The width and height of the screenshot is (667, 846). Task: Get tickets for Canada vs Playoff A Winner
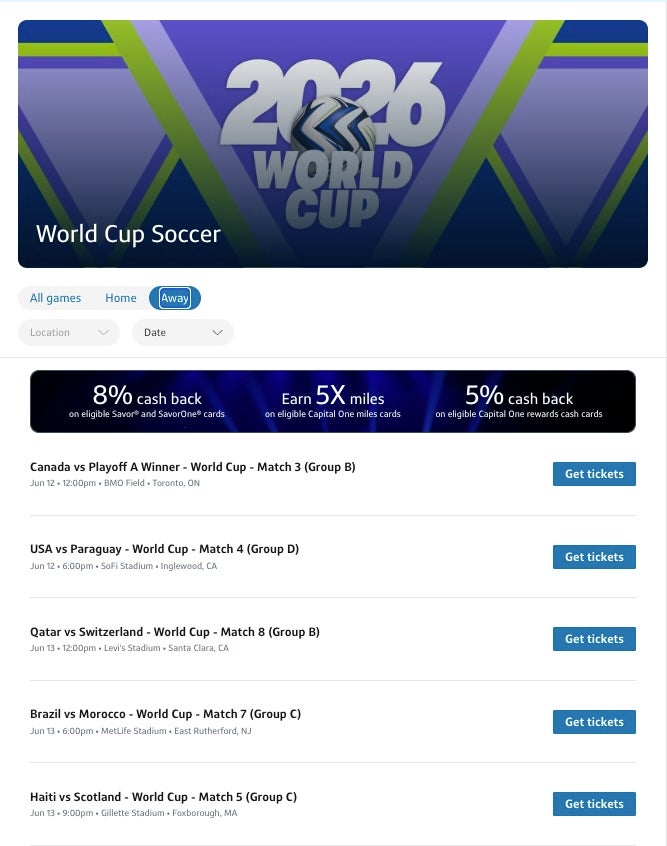(594, 474)
